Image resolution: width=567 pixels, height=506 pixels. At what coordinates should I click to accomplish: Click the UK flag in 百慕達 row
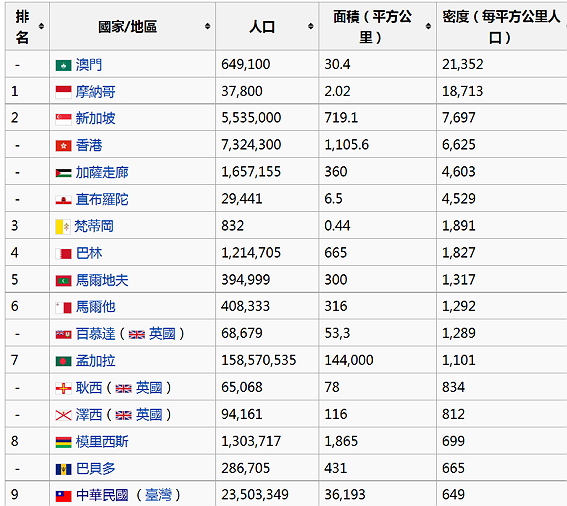click(137, 335)
